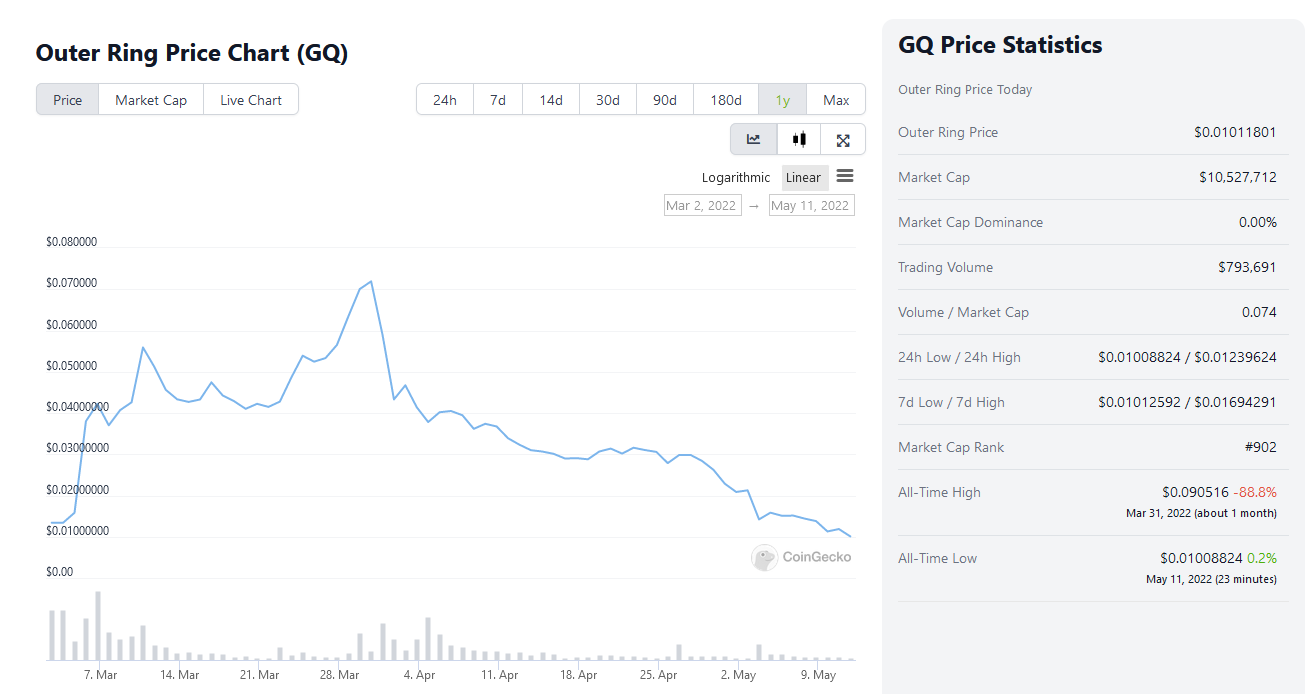Set chart range to 7d
Screen dimensions: 1310x694
click(x=497, y=100)
